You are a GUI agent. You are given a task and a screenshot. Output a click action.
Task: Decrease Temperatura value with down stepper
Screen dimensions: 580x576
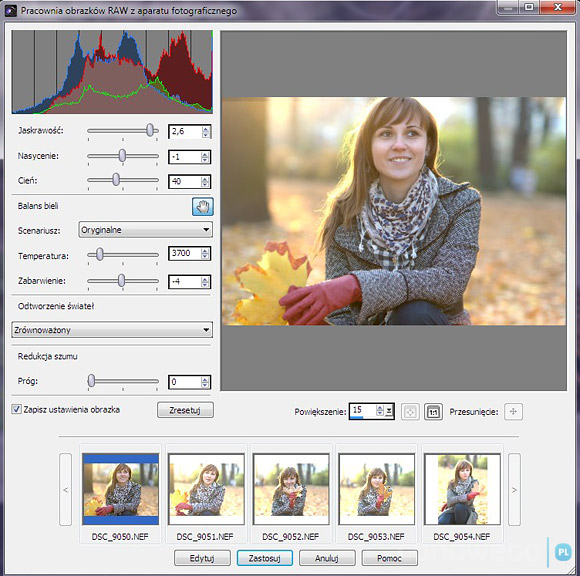(x=205, y=256)
